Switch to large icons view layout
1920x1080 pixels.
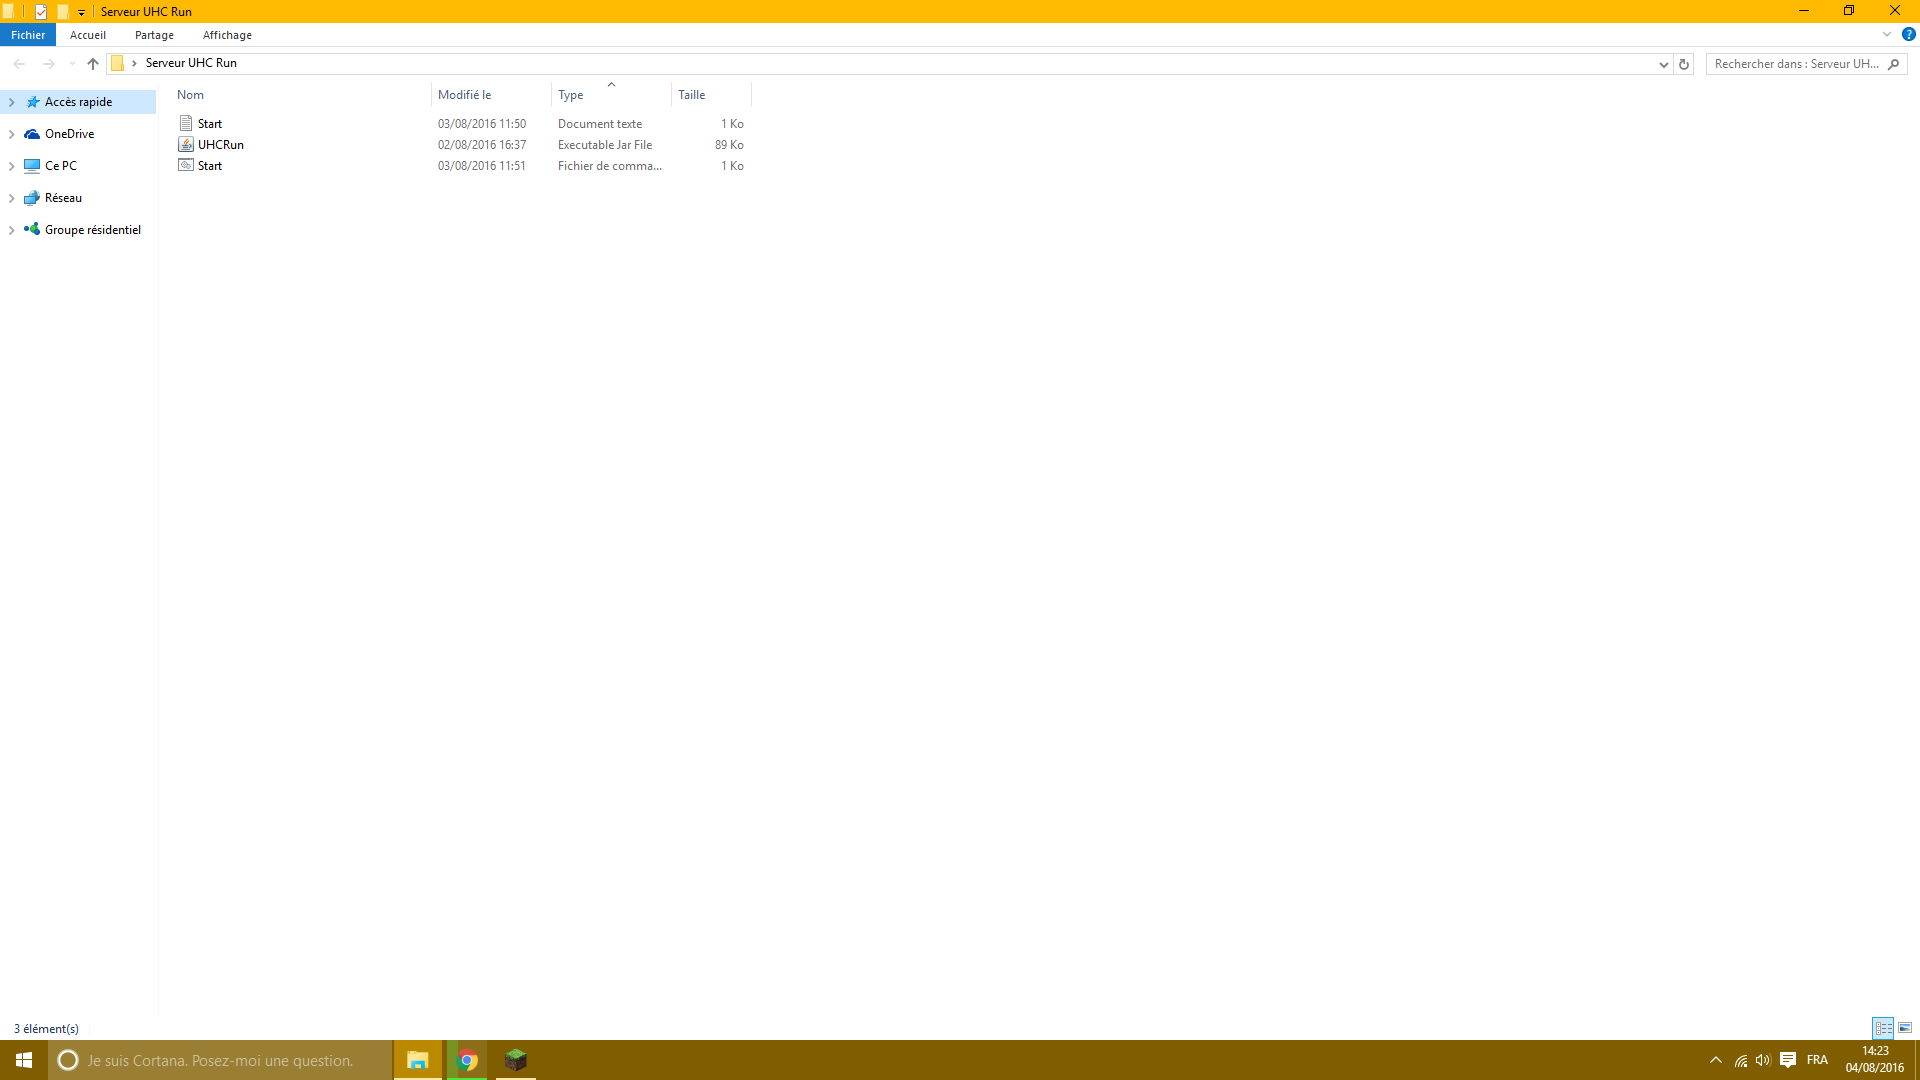1905,1028
